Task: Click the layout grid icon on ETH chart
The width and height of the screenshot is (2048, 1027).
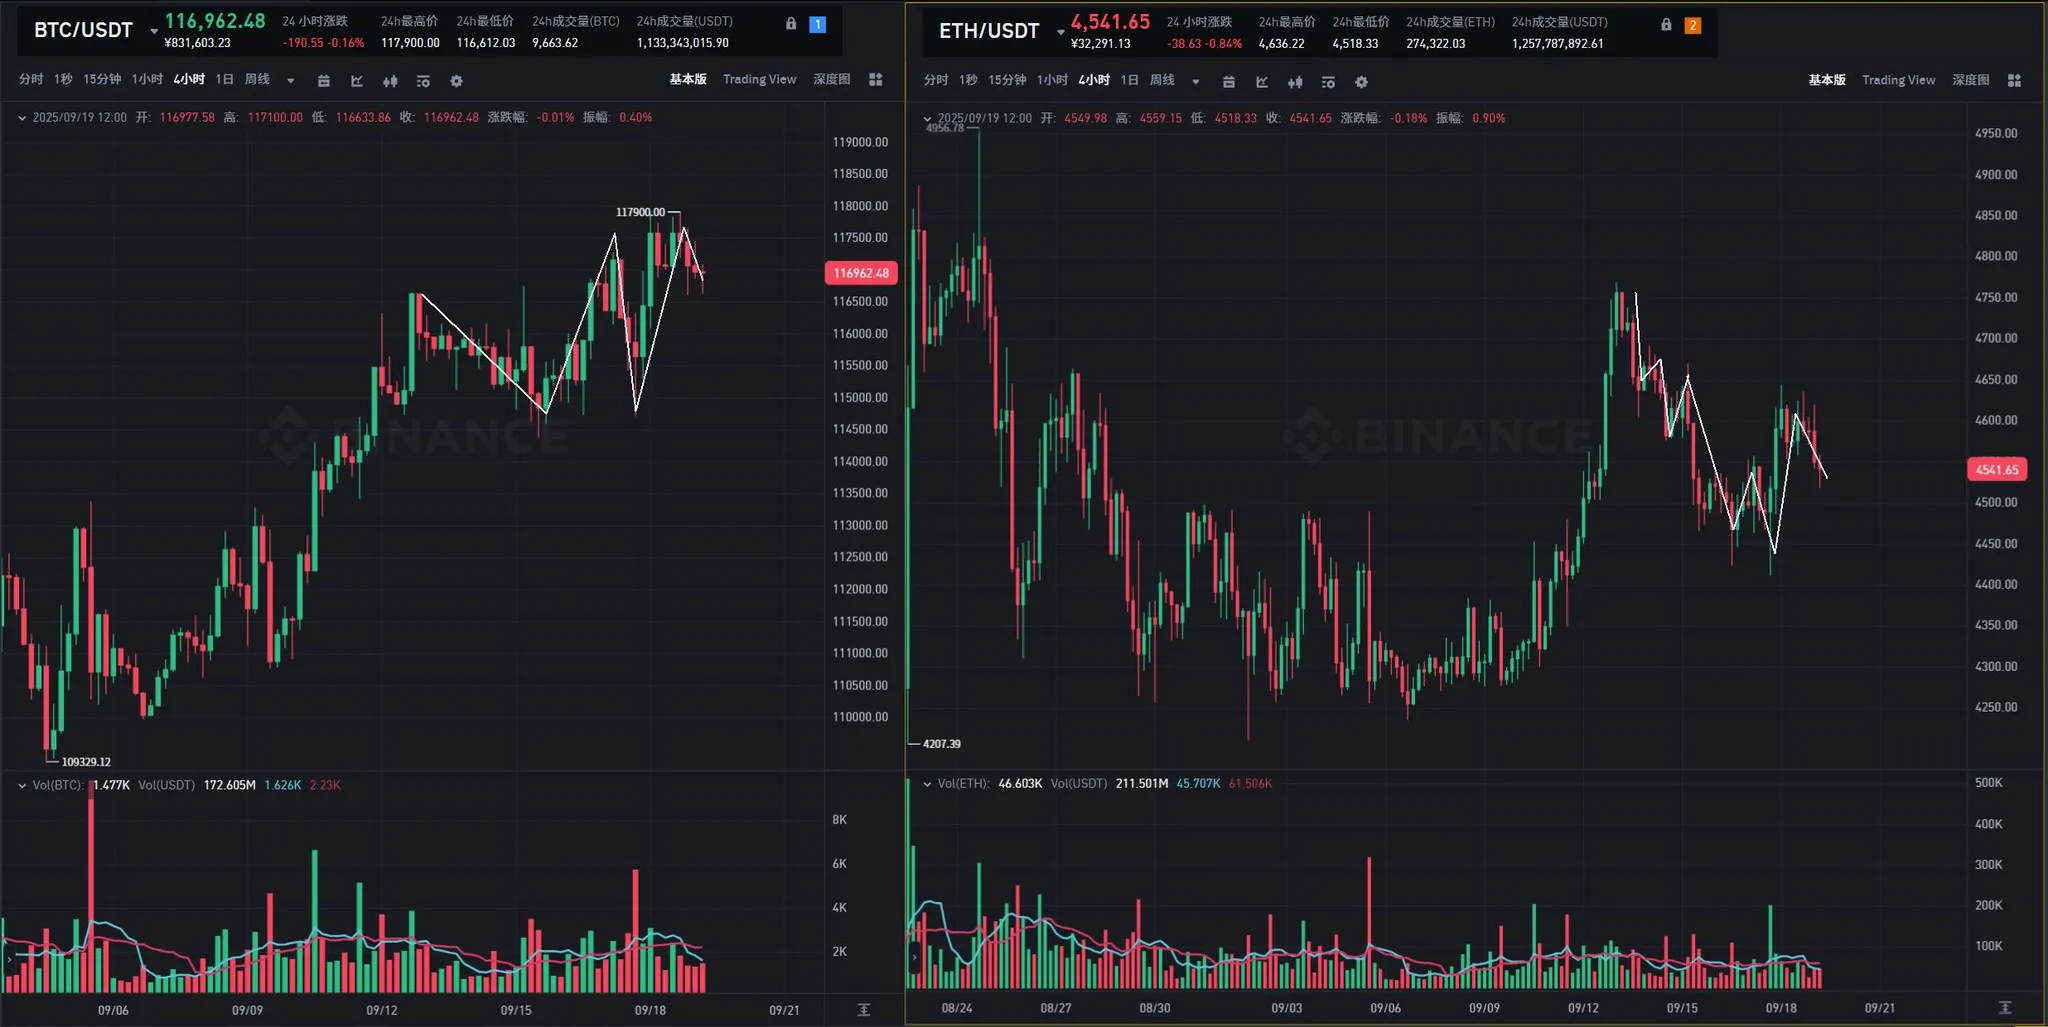Action: click(x=2015, y=80)
